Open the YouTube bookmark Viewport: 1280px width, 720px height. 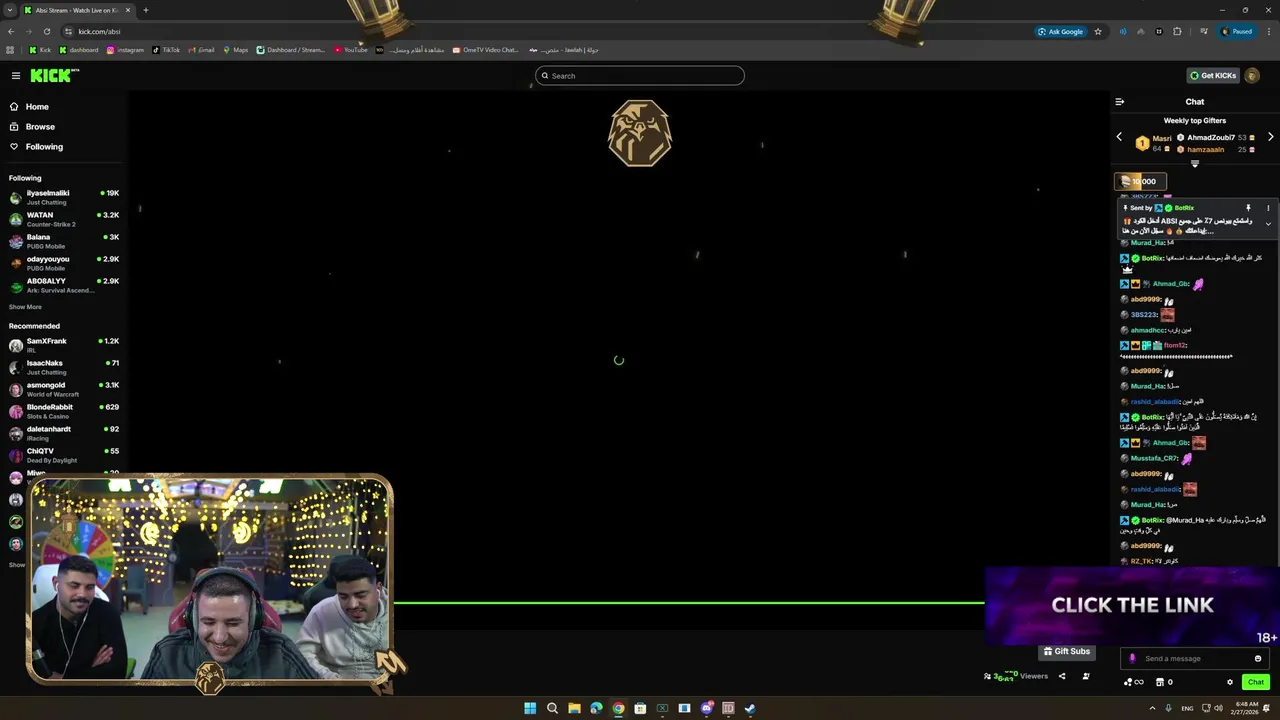(351, 50)
